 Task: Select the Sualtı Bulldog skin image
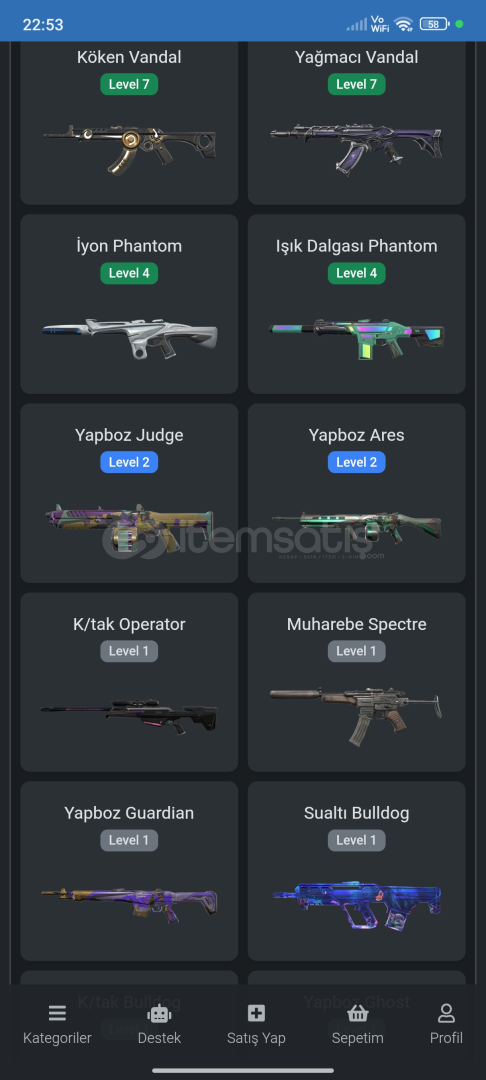click(357, 906)
